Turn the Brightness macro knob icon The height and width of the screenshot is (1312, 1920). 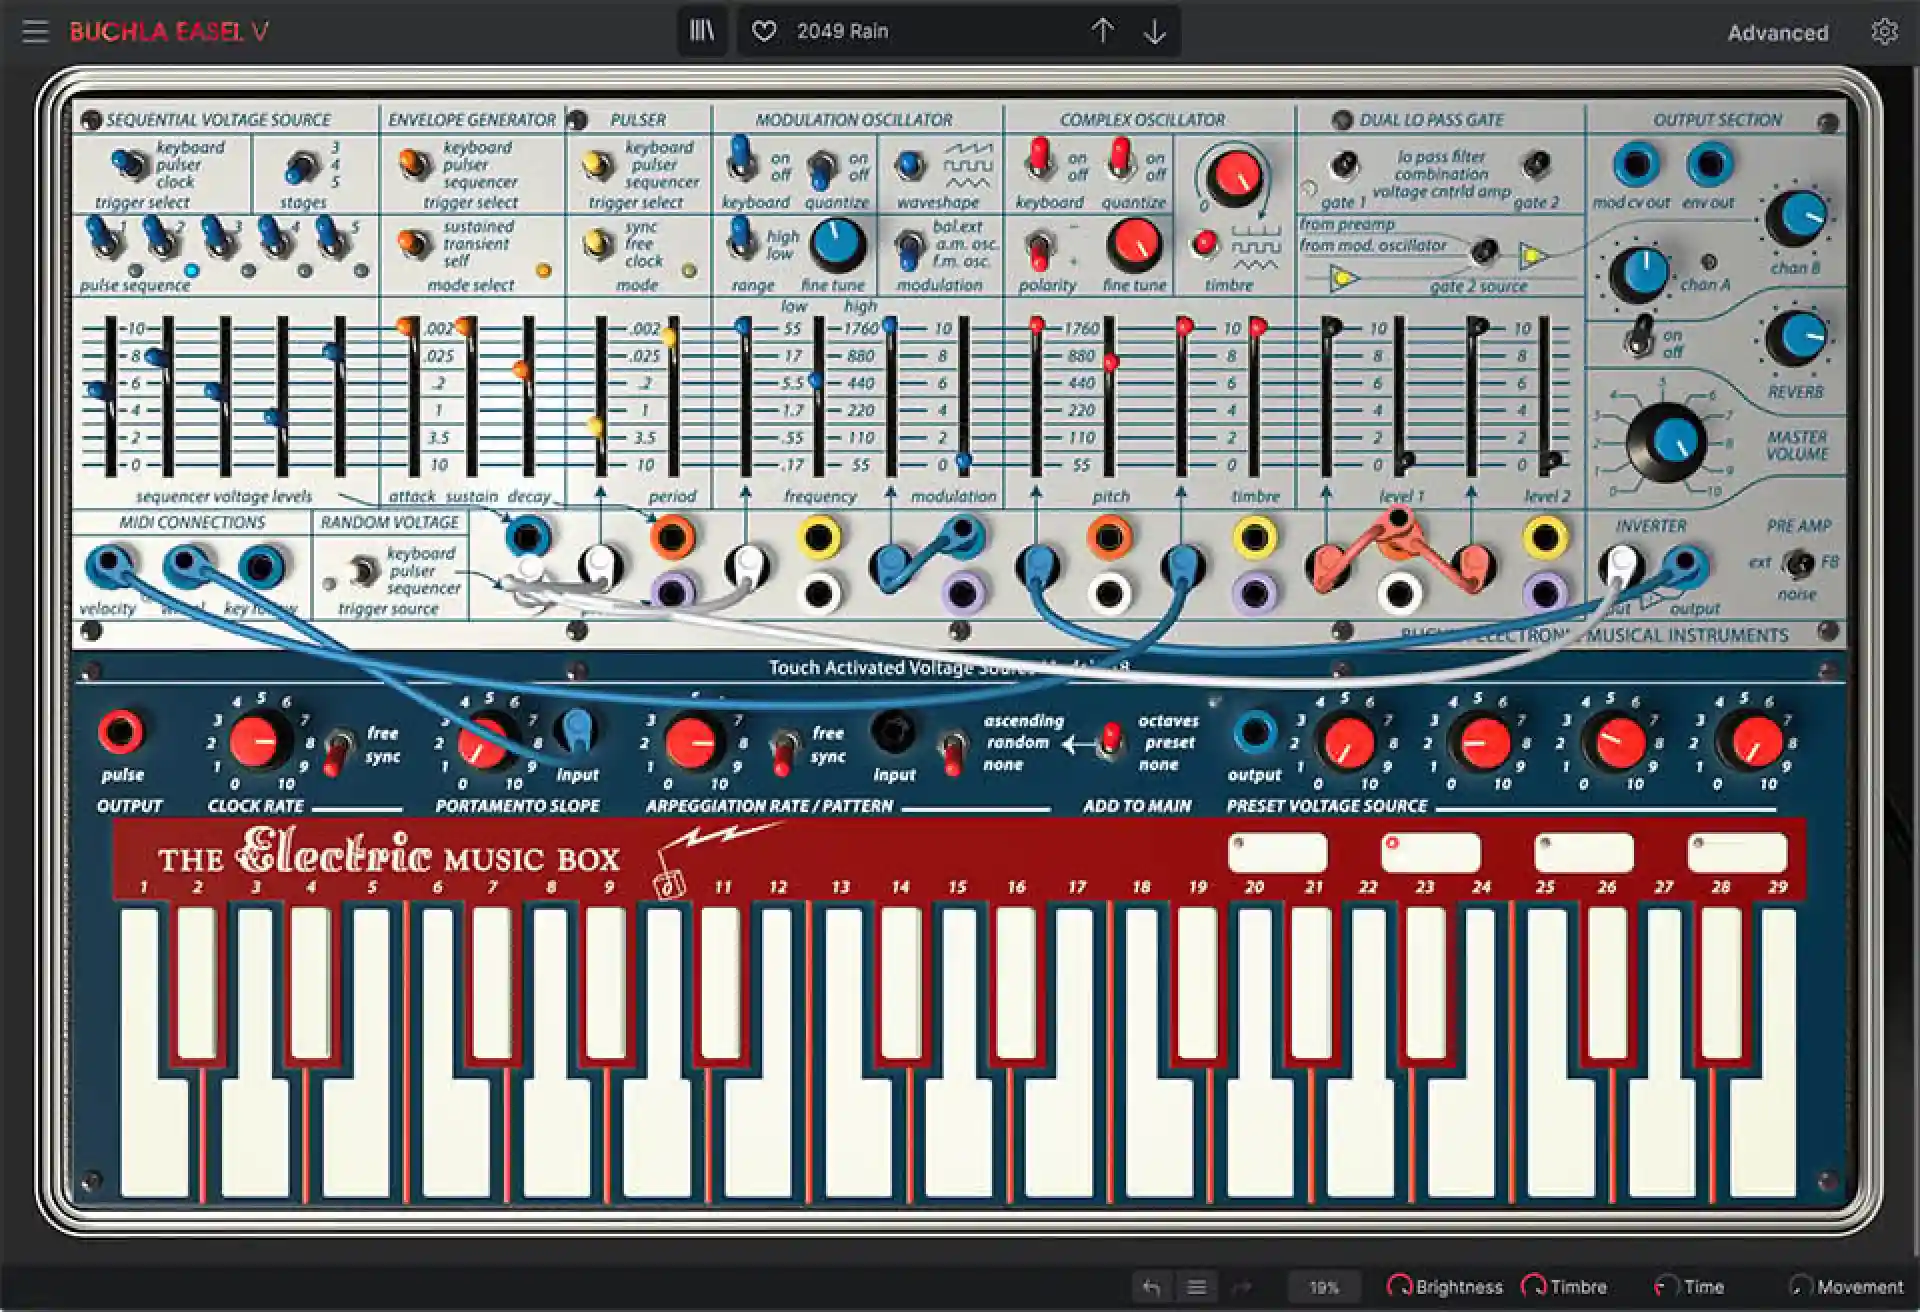[x=1403, y=1287]
